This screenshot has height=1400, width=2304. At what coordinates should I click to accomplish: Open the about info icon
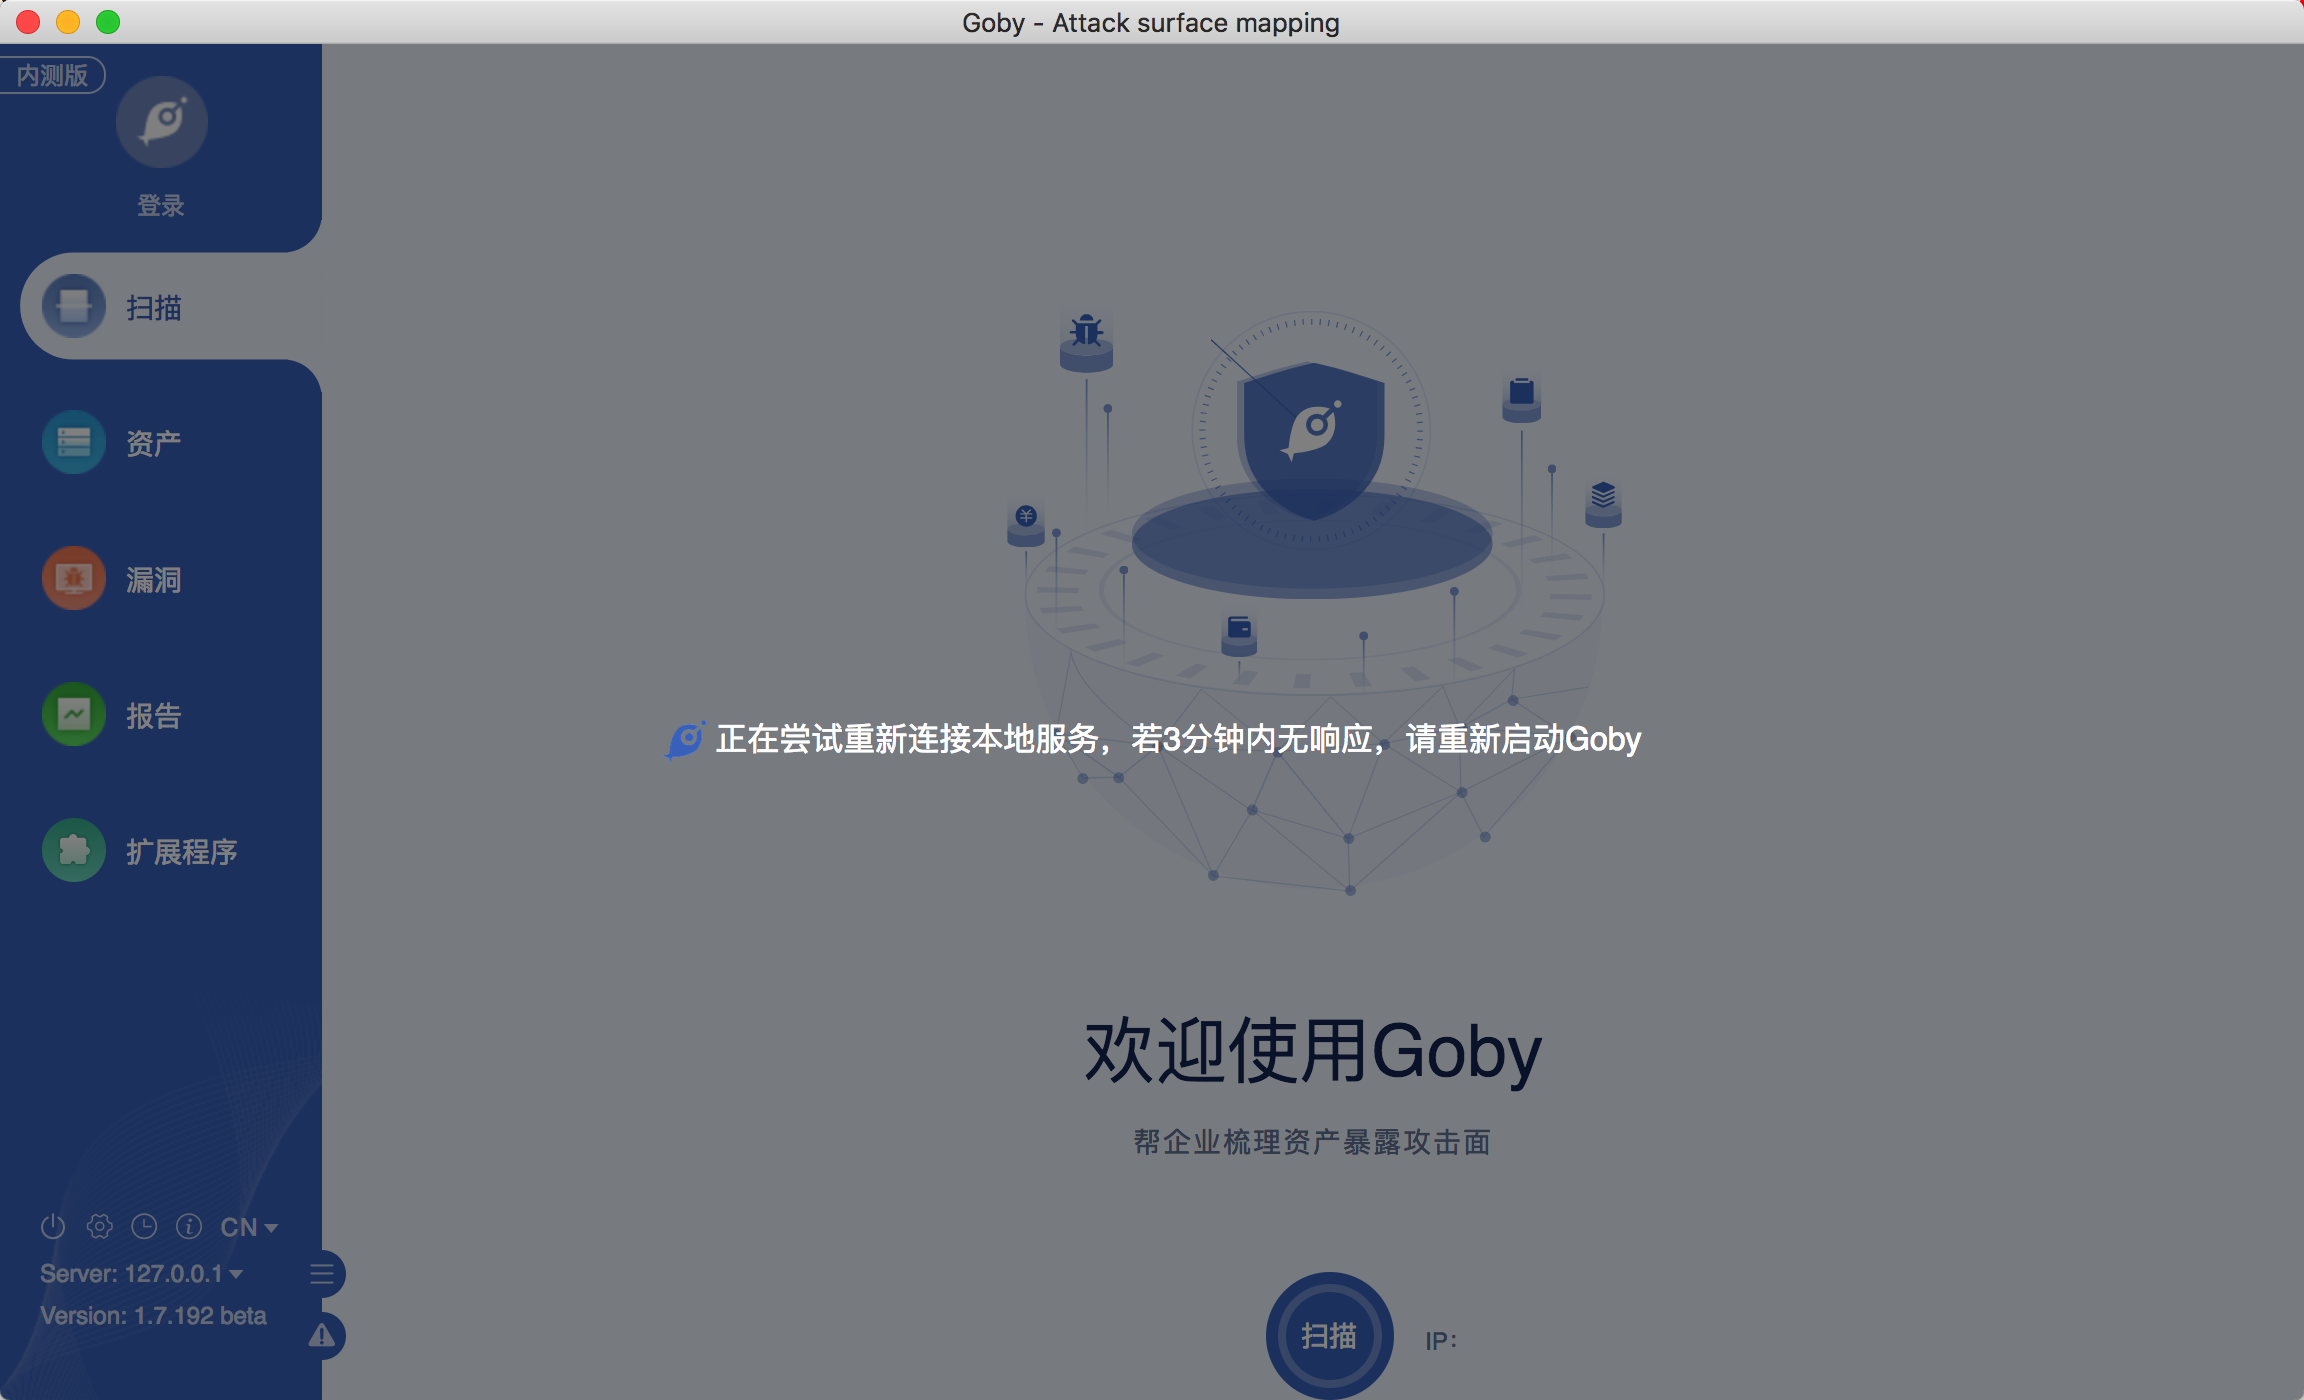(x=189, y=1225)
